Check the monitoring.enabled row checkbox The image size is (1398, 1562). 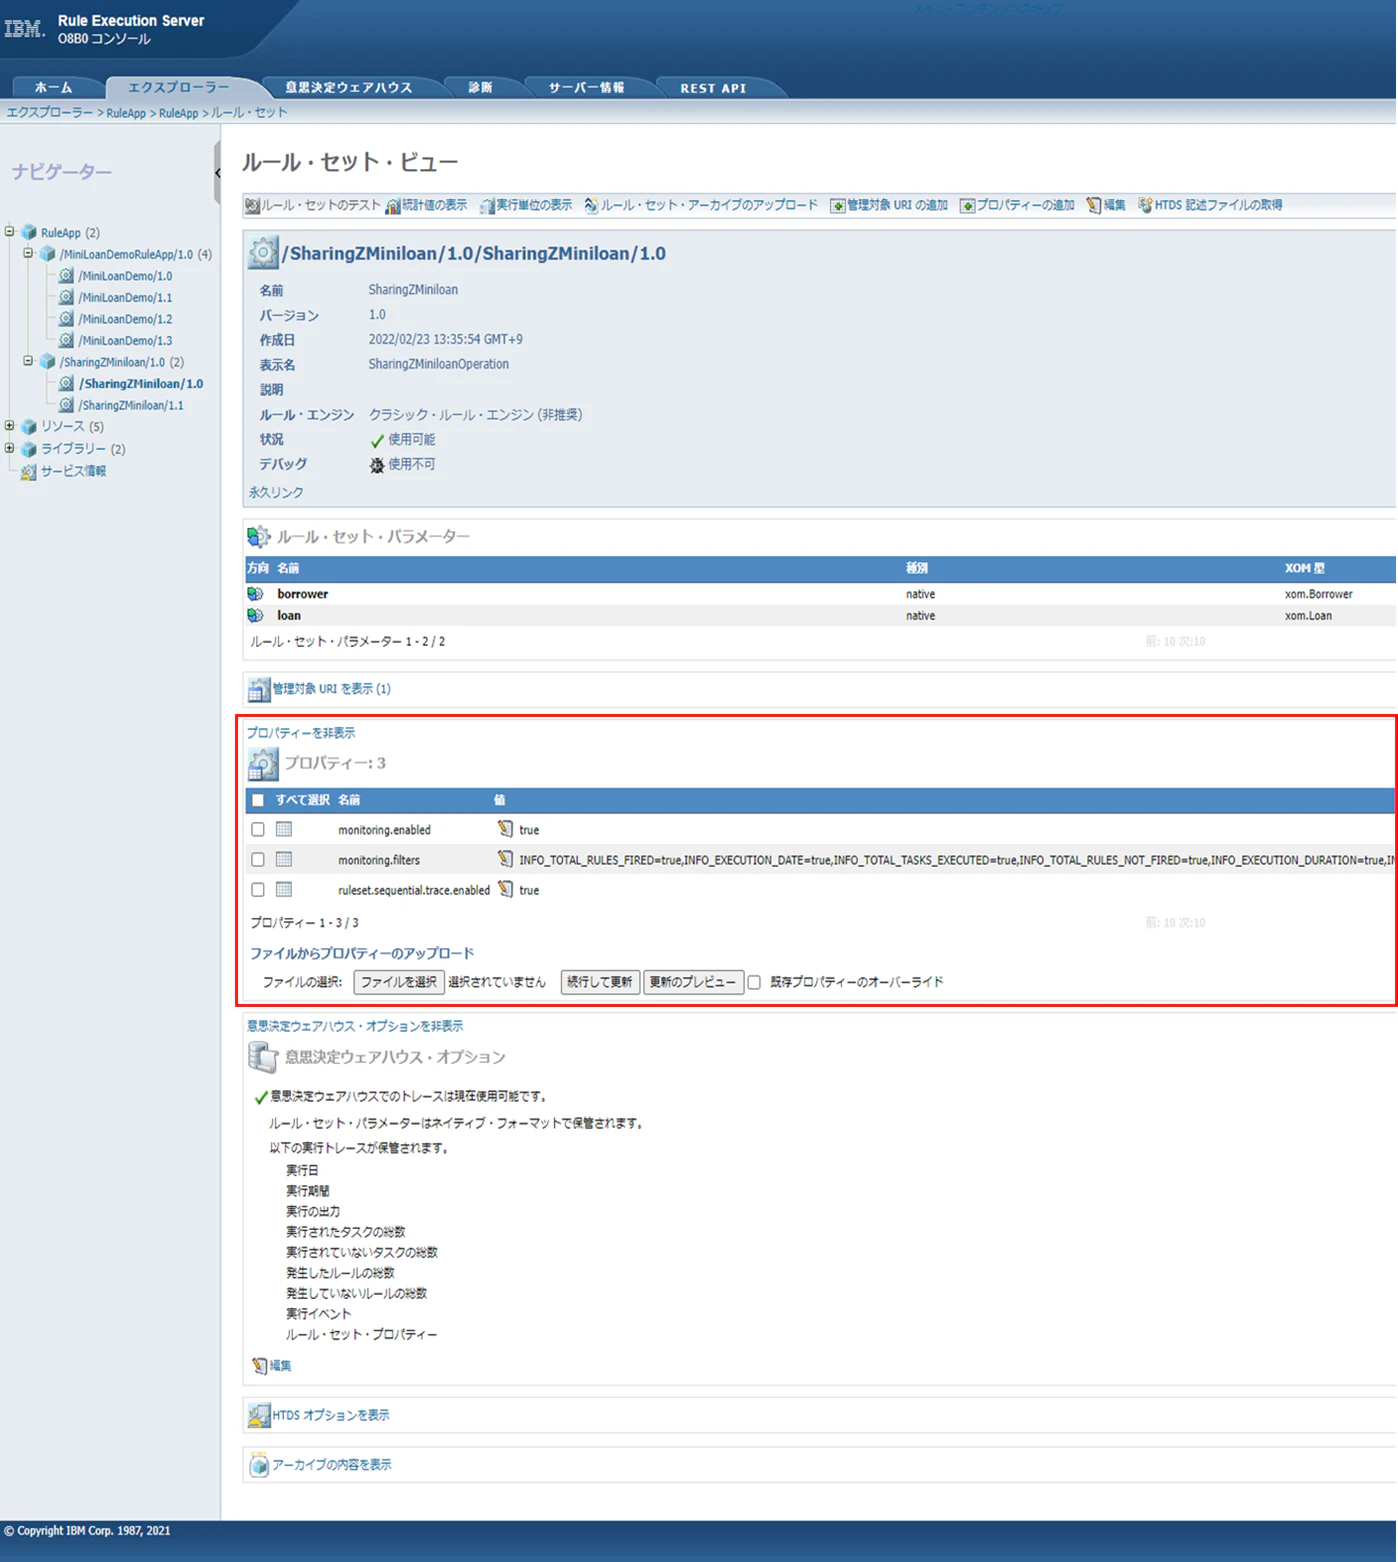pos(258,829)
